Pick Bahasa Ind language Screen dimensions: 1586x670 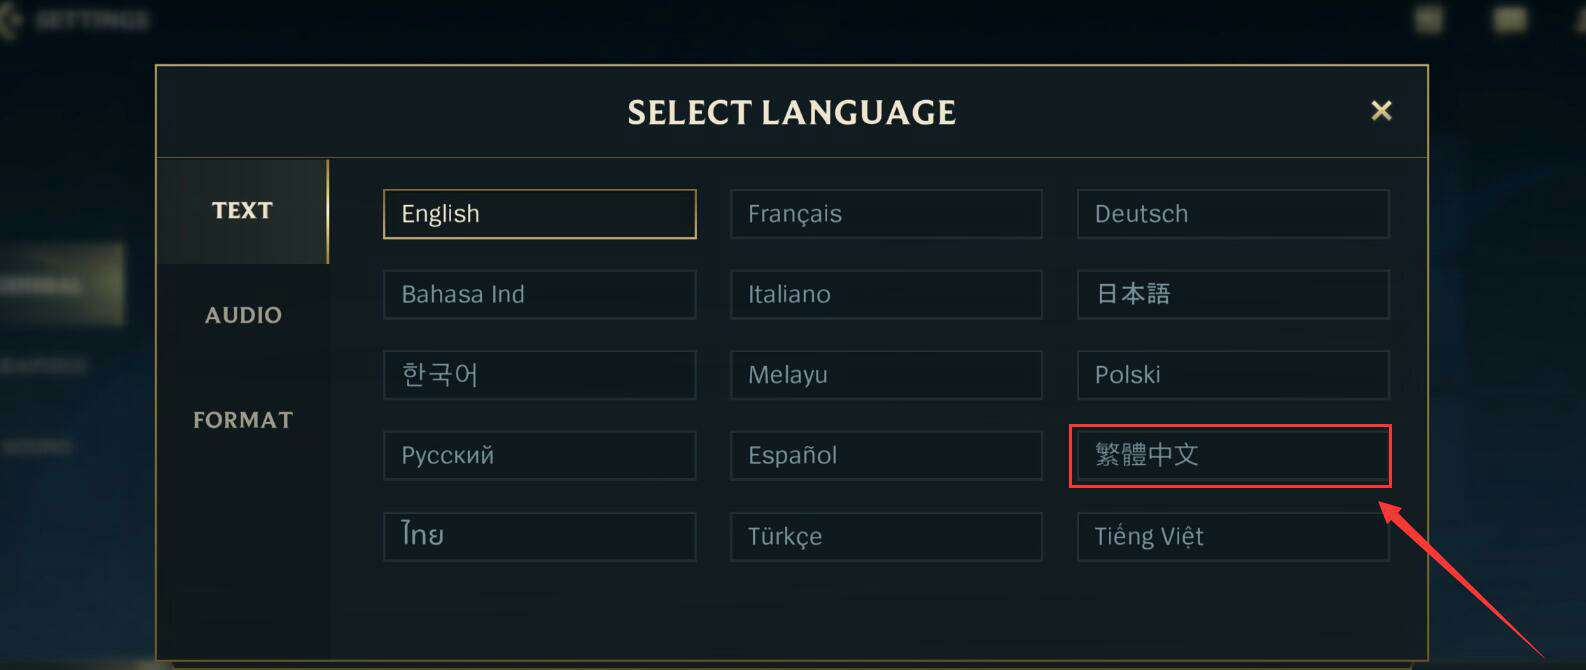(x=539, y=295)
